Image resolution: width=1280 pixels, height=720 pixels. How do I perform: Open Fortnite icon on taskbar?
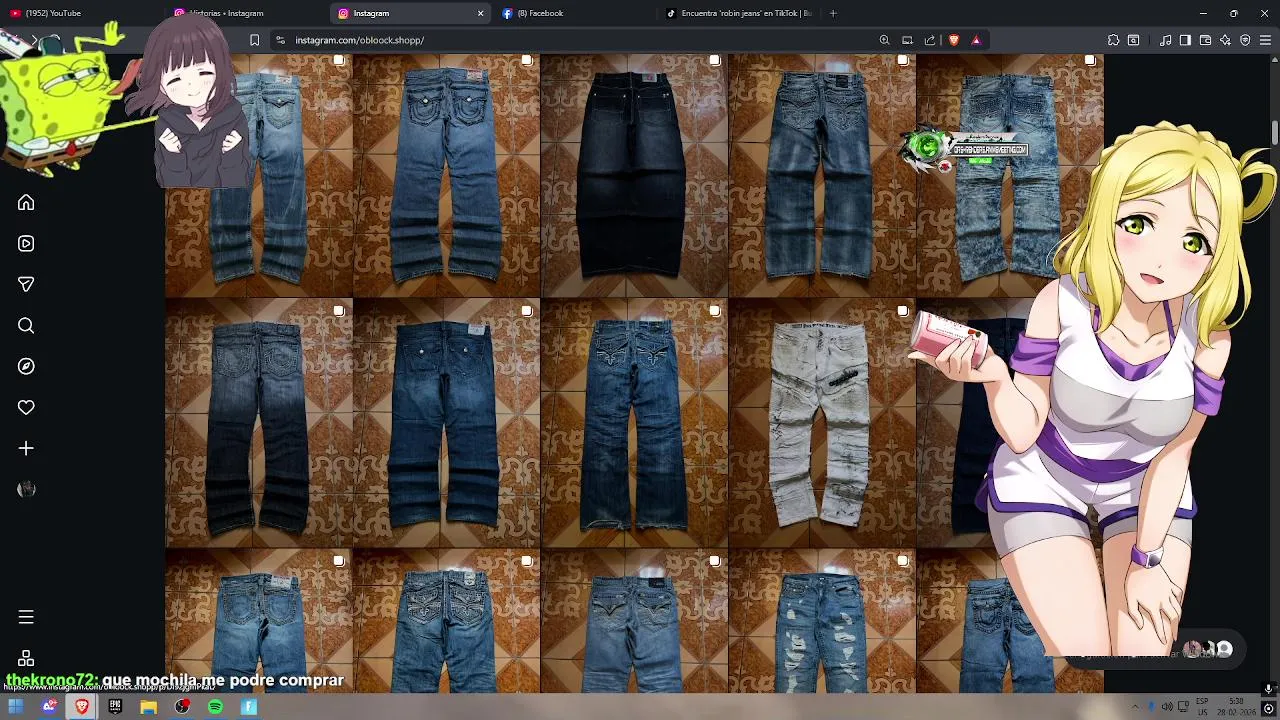pos(249,707)
